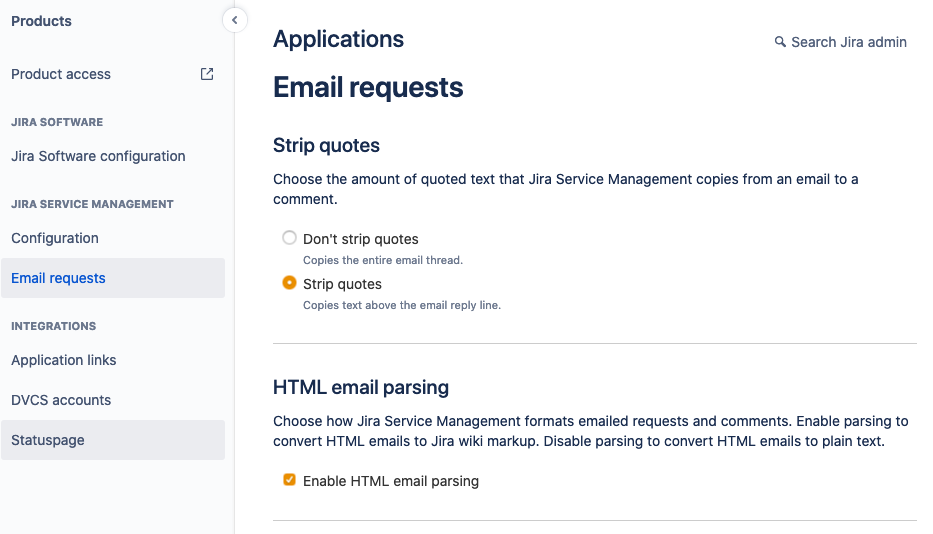Viewport: 933px width, 534px height.
Task: Open Application links under Integrations
Action: 64,360
